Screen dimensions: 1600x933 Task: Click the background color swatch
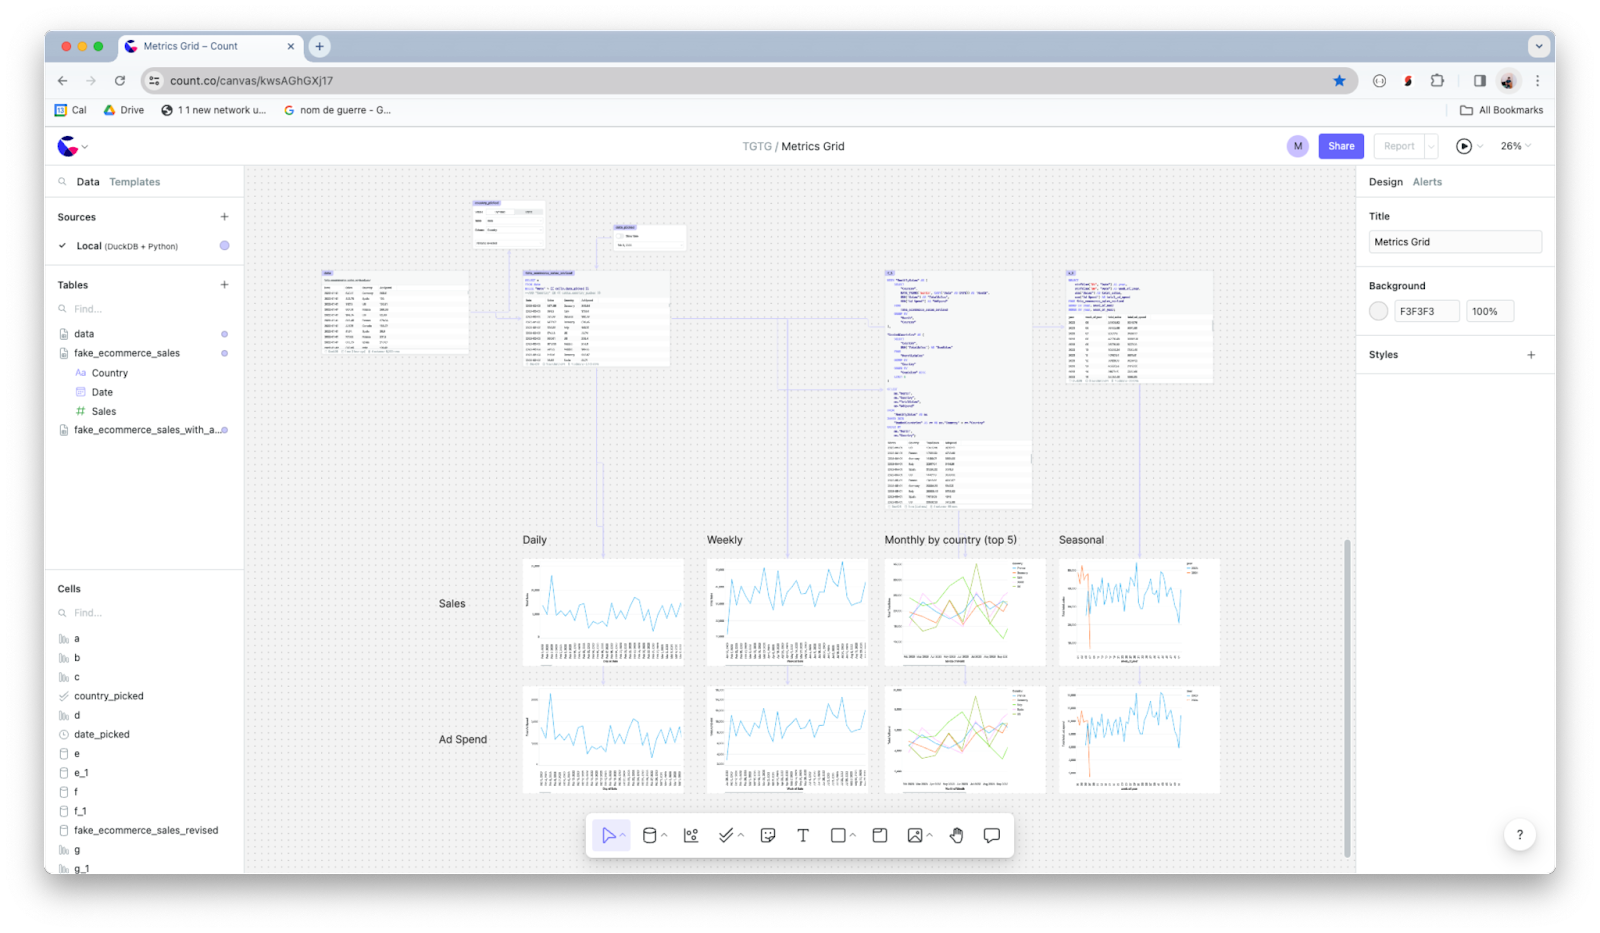click(1378, 311)
